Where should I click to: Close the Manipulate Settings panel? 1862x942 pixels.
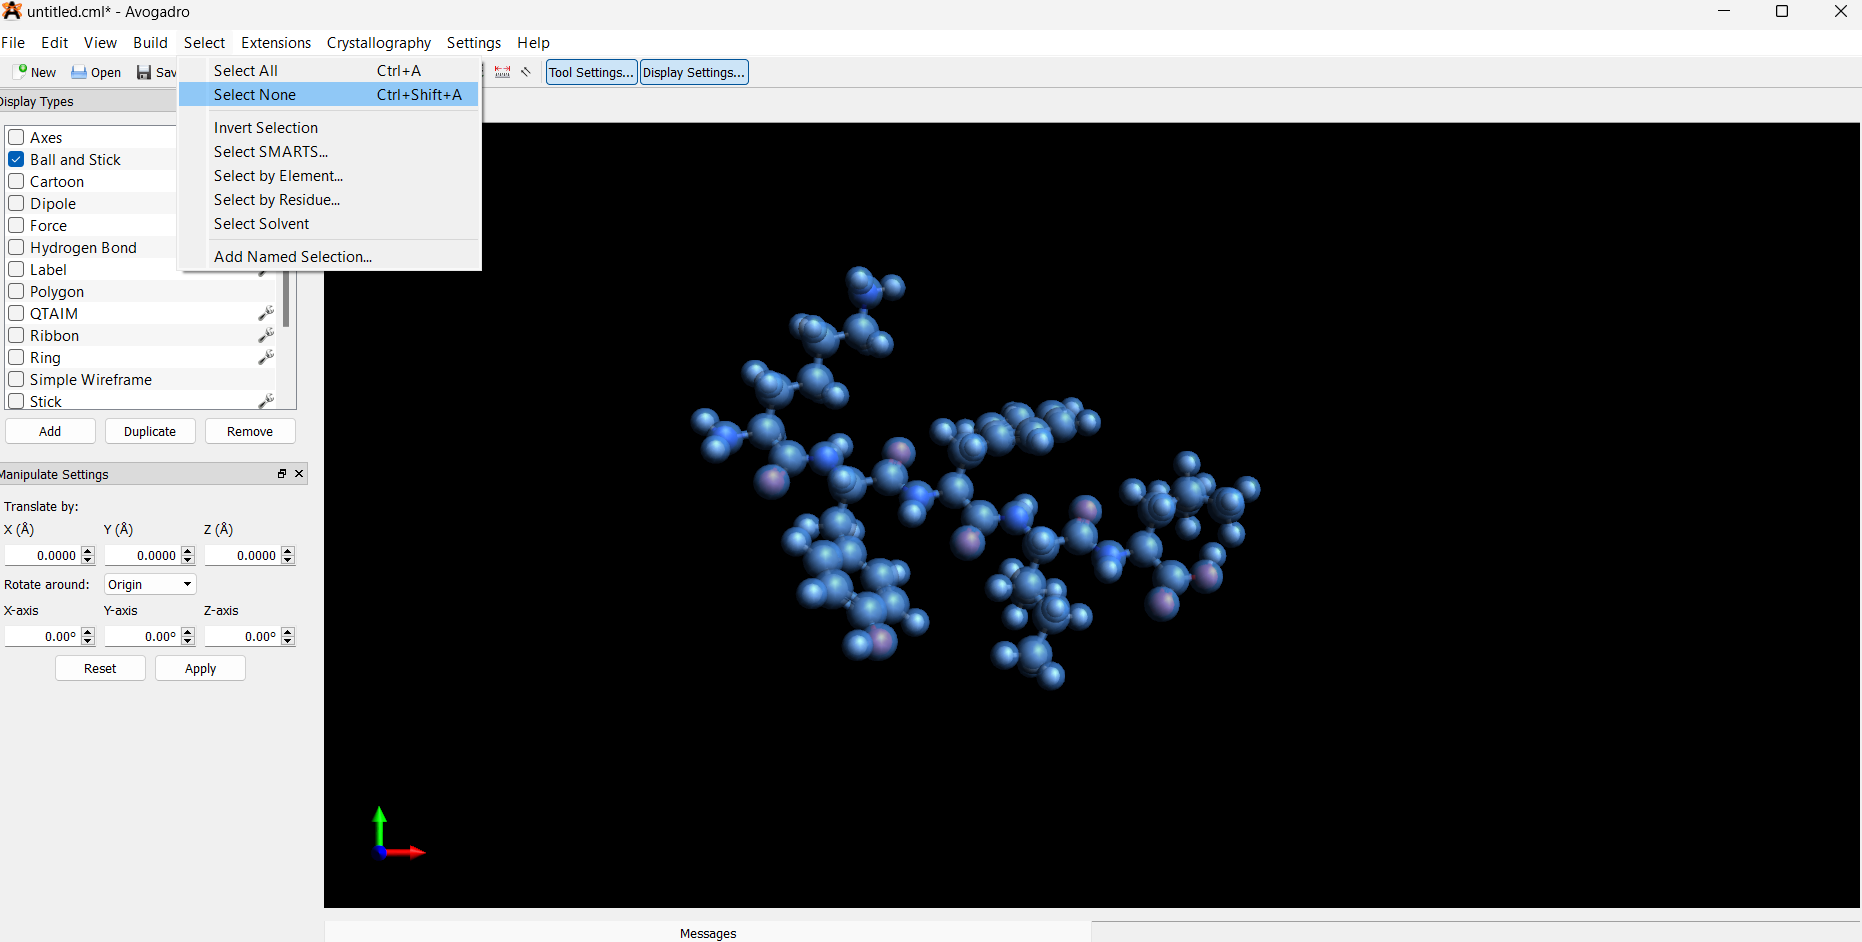[299, 474]
